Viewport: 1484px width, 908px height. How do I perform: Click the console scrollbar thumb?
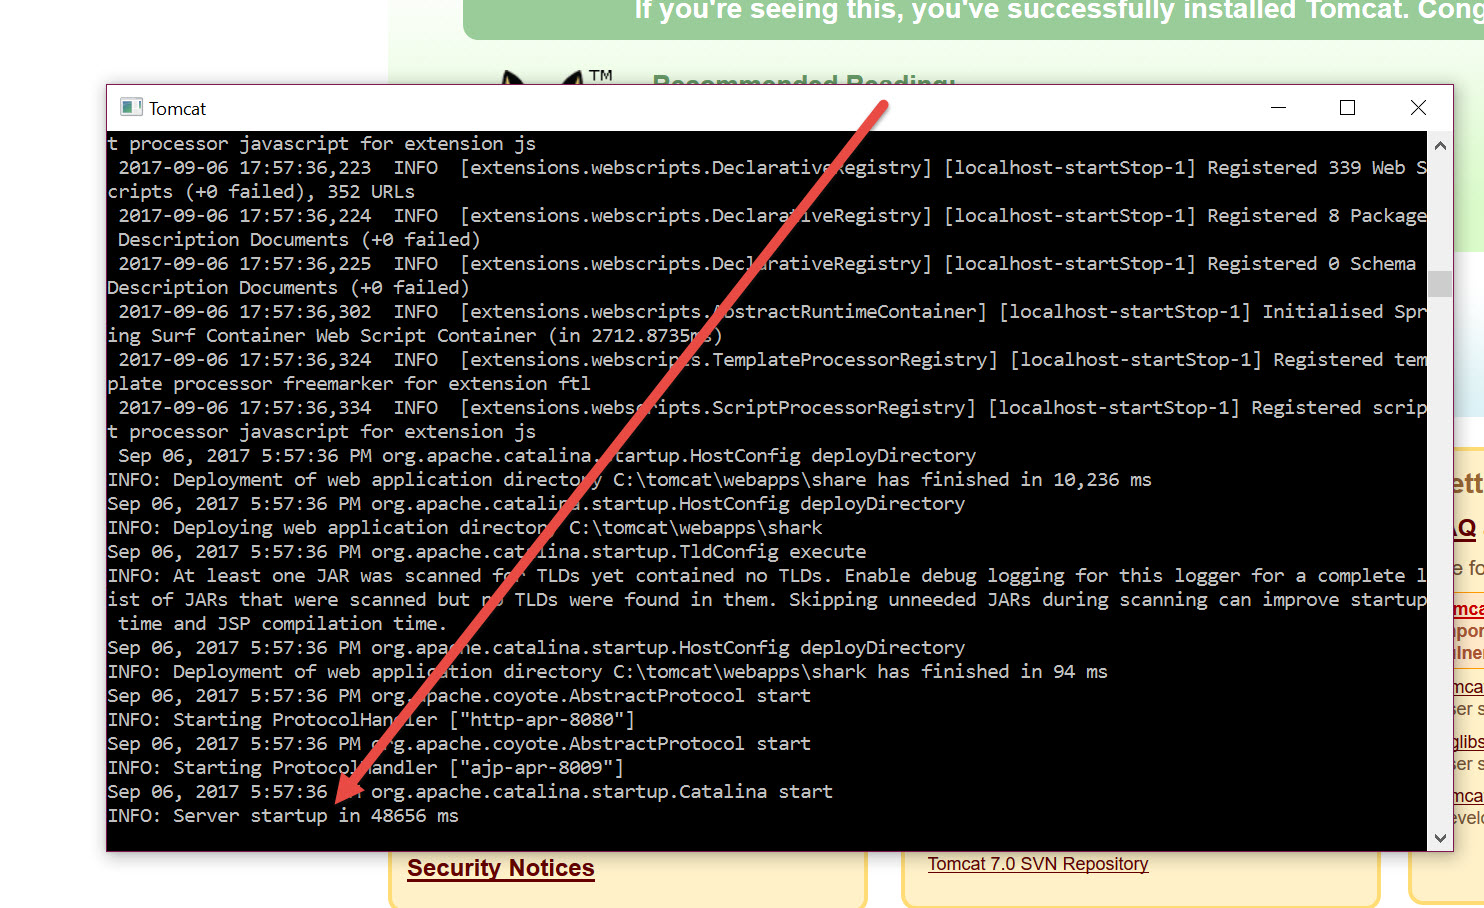[x=1440, y=284]
